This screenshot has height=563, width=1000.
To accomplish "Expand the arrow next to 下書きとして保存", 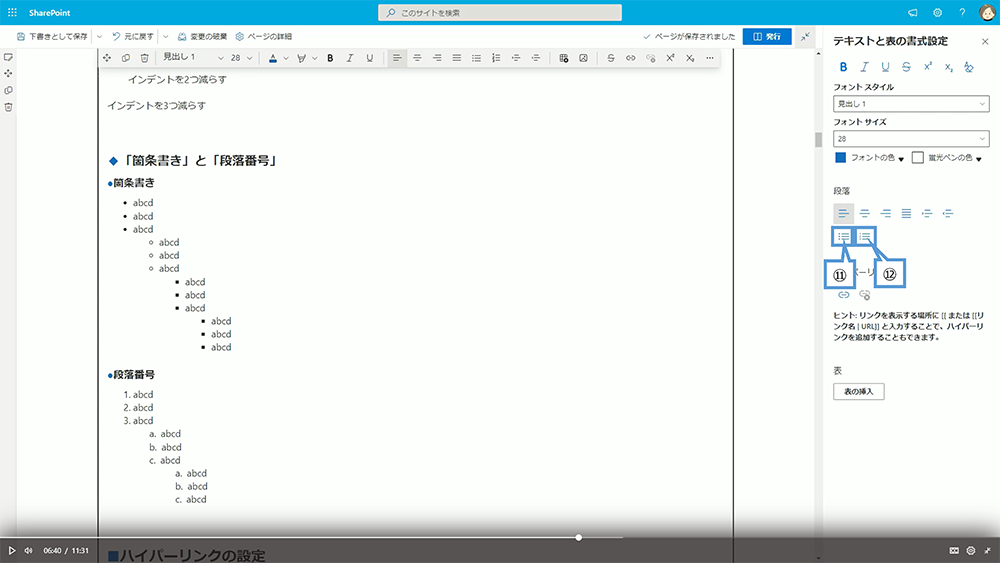I will point(99,37).
